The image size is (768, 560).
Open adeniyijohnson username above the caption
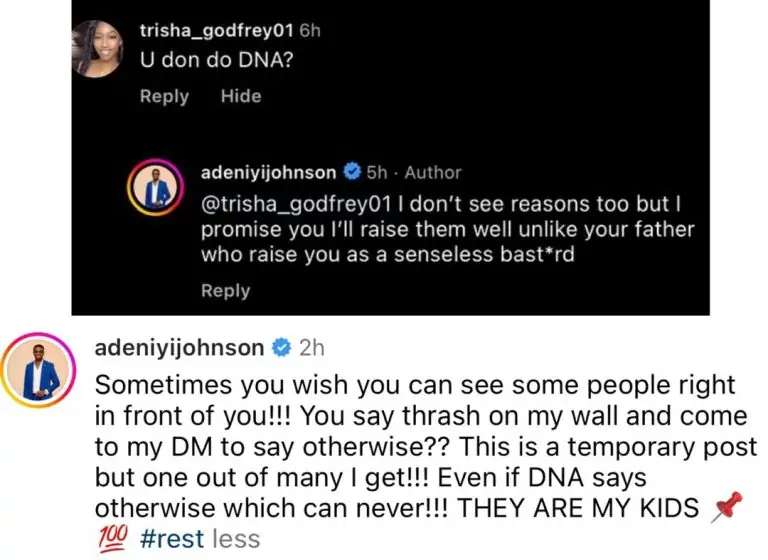tap(178, 348)
